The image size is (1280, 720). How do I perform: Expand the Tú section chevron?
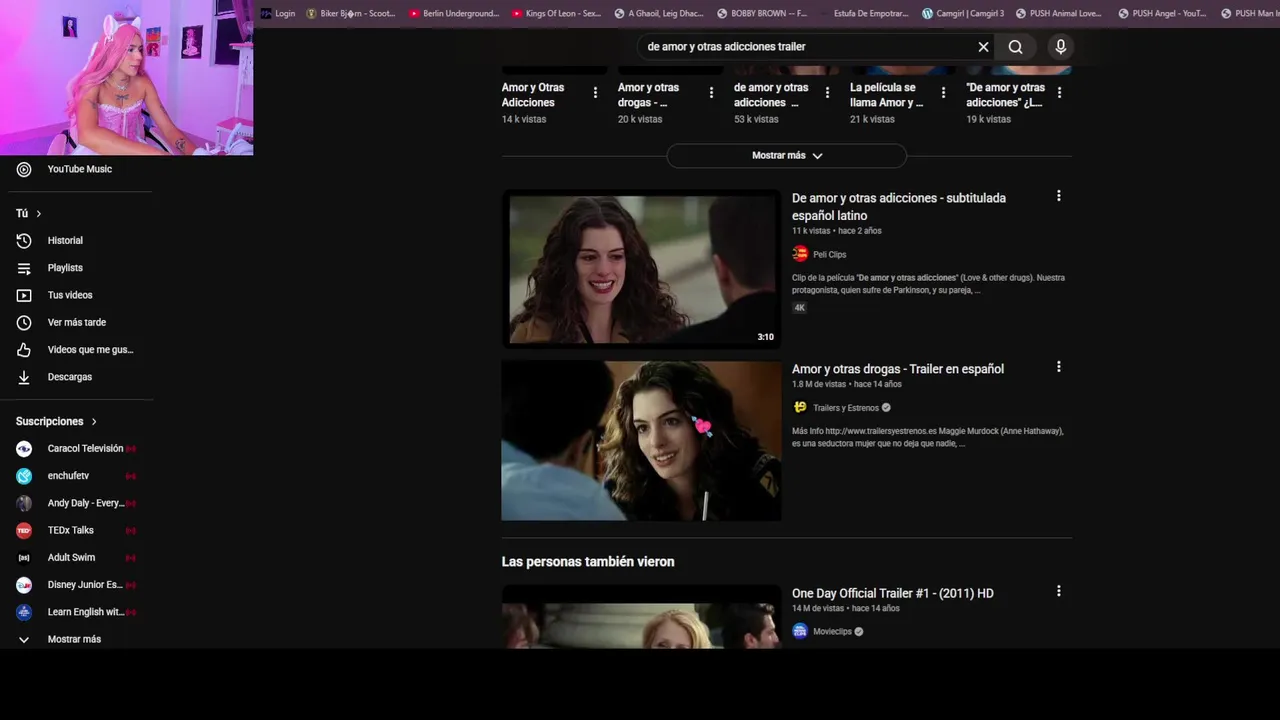pyautogui.click(x=39, y=214)
